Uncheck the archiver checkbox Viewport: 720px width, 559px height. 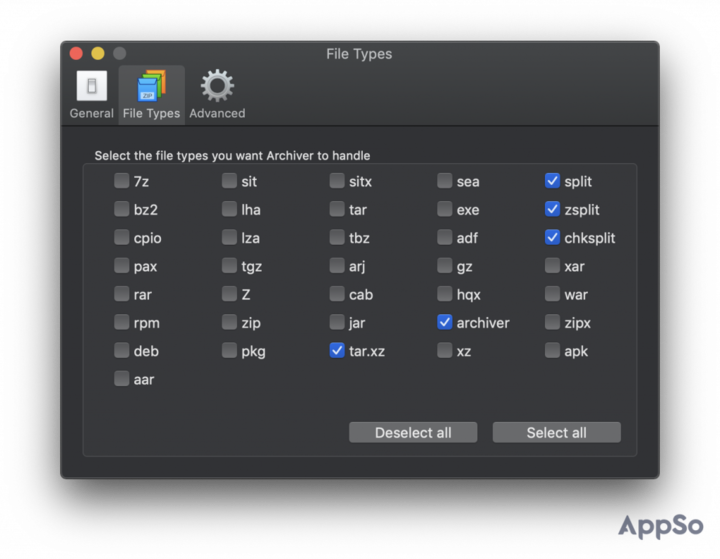click(x=444, y=322)
